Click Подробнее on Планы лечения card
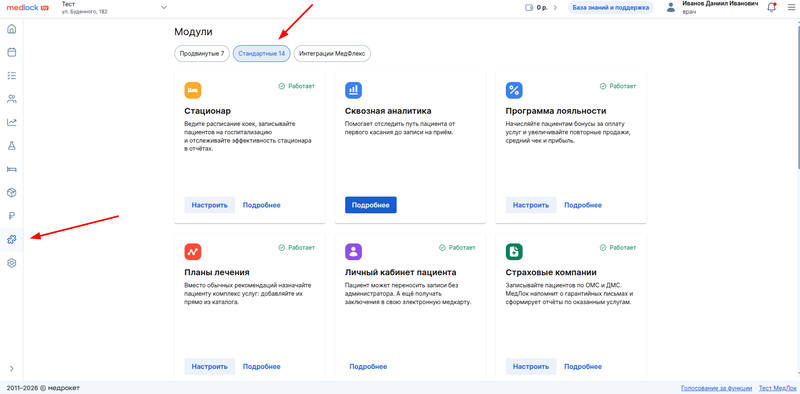This screenshot has height=394, width=800. 262,366
